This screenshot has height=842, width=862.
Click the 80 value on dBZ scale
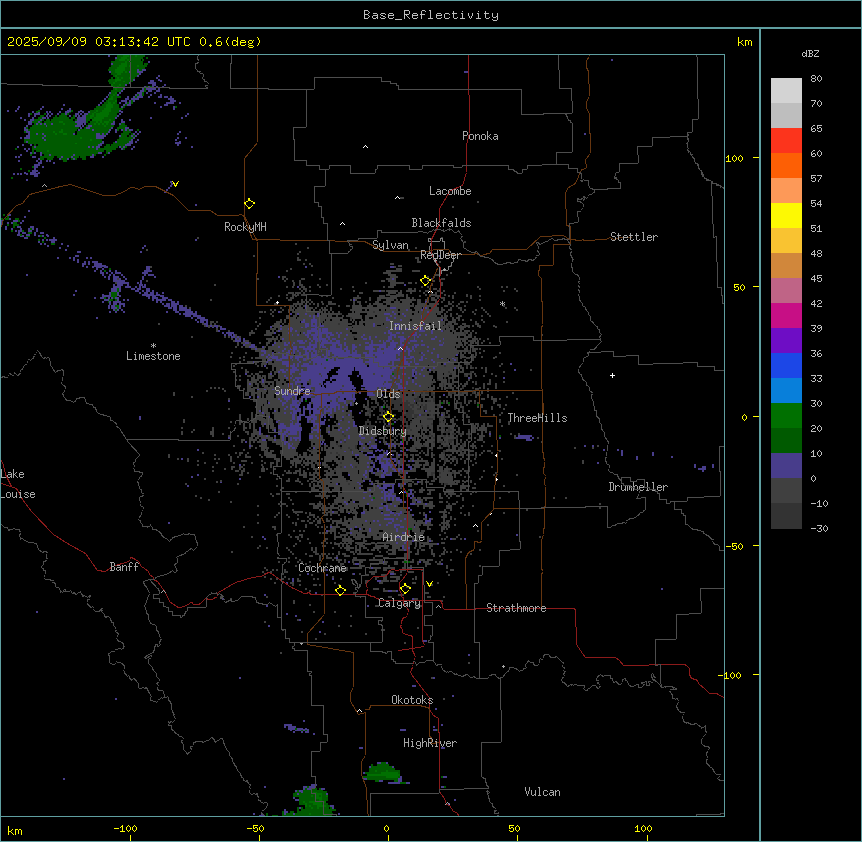816,79
